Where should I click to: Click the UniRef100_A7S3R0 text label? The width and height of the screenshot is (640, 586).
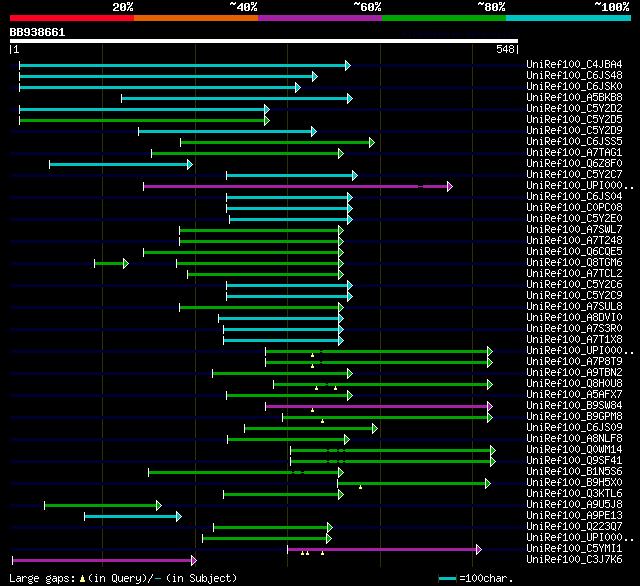click(x=574, y=329)
